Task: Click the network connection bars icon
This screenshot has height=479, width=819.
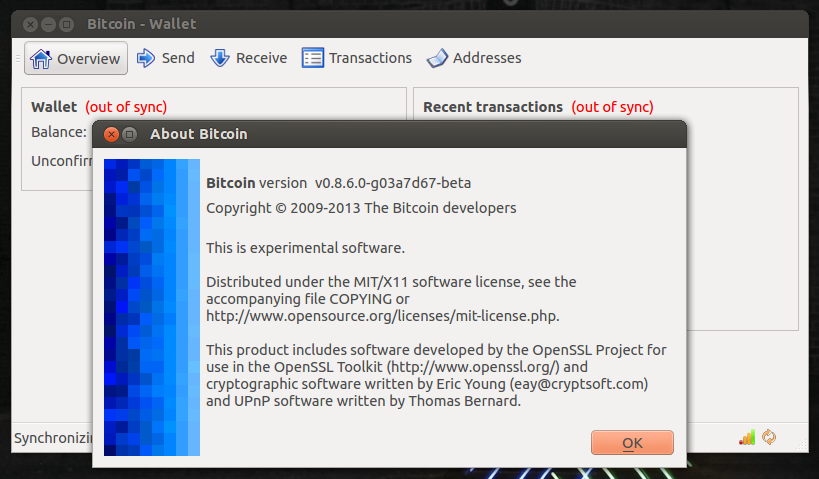Action: (747, 437)
